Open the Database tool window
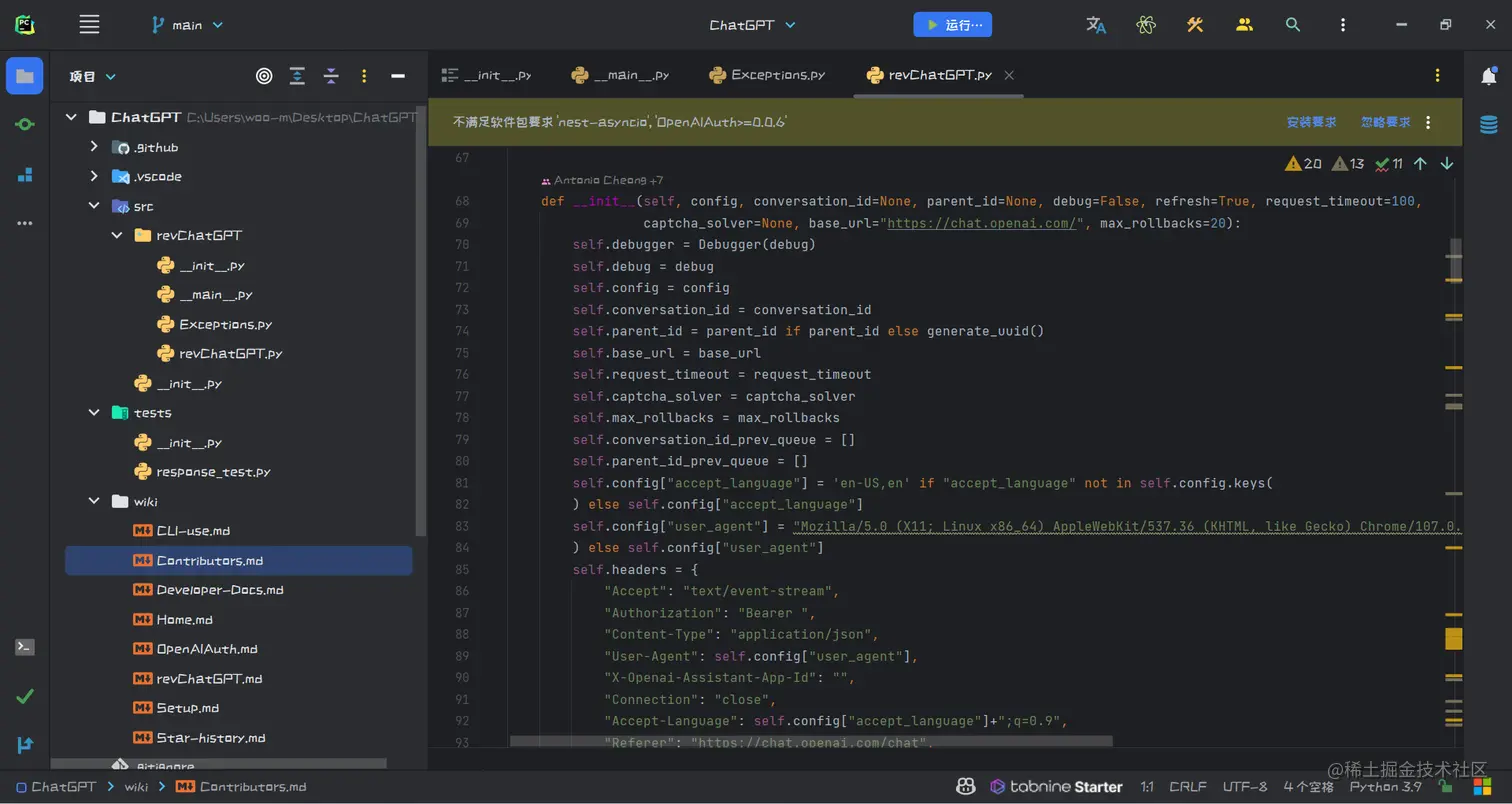Screen dimensions: 1512x804 (1488, 125)
